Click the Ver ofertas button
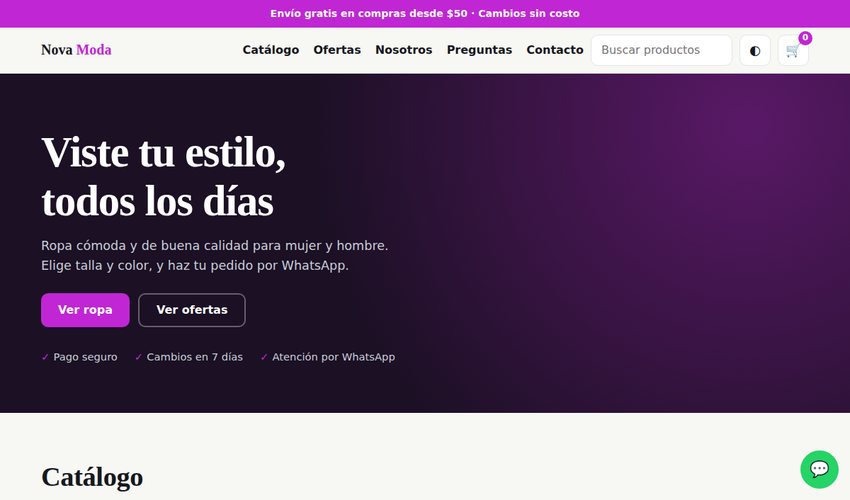This screenshot has width=850, height=500. 192,310
